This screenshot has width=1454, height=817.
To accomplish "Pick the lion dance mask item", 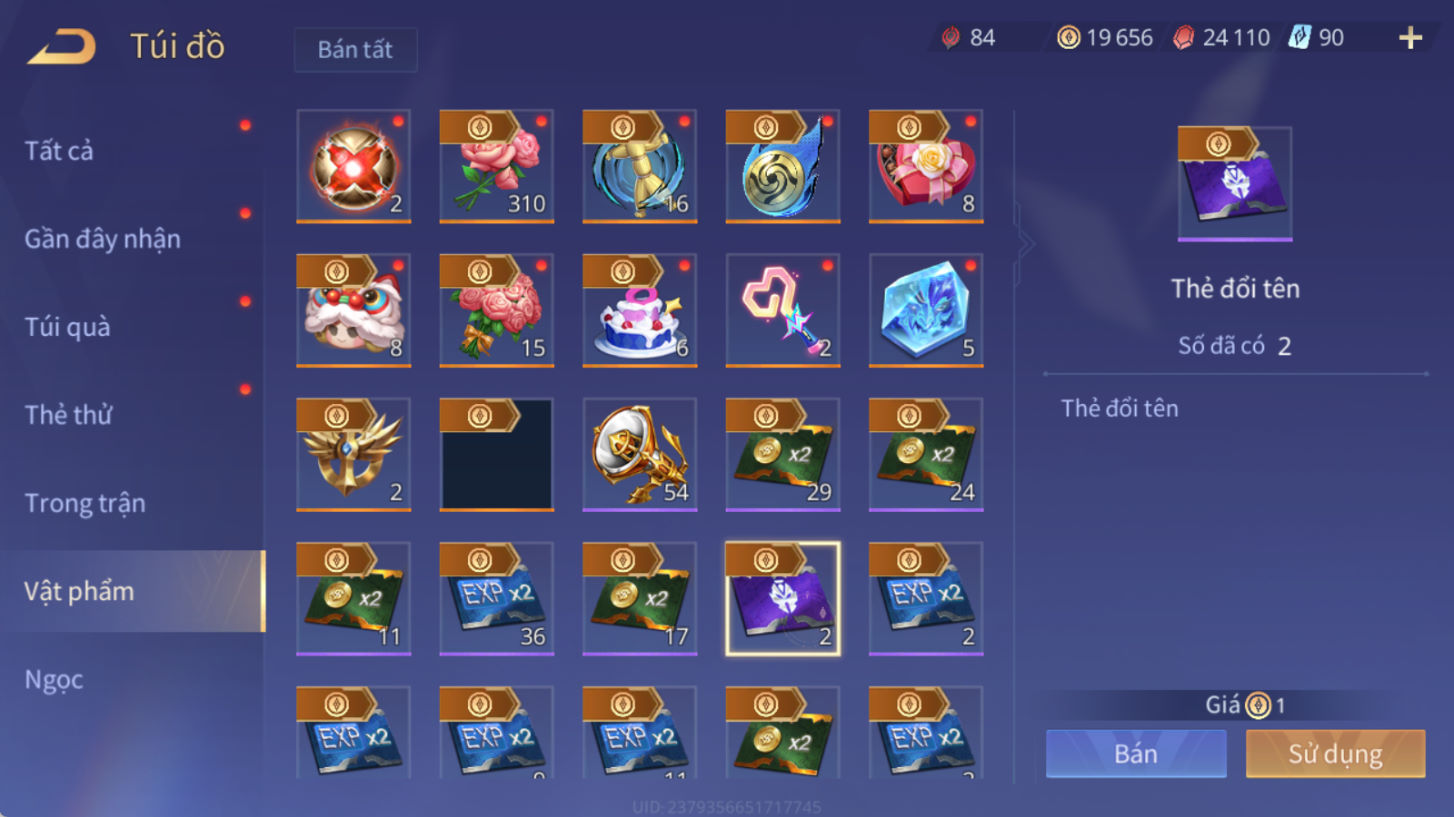I will coord(354,310).
